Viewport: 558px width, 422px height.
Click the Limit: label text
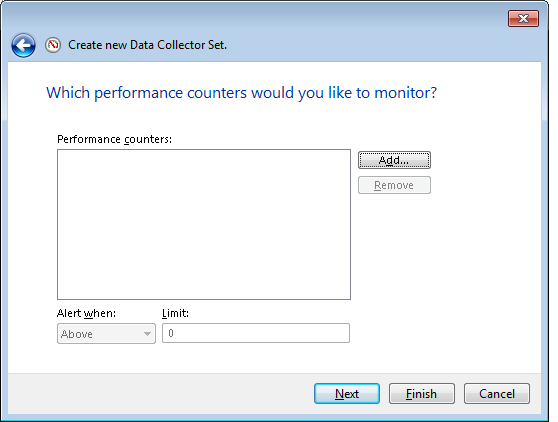(175, 313)
